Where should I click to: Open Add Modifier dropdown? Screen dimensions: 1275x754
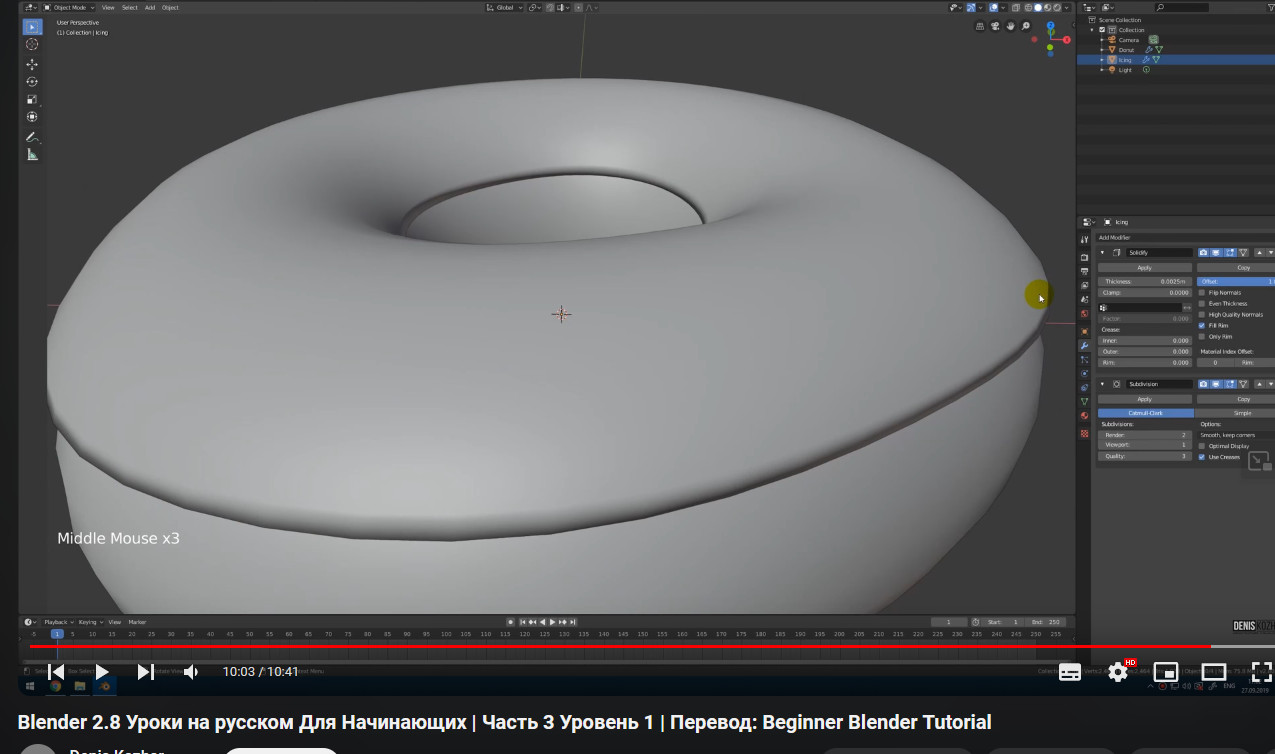pos(1185,237)
